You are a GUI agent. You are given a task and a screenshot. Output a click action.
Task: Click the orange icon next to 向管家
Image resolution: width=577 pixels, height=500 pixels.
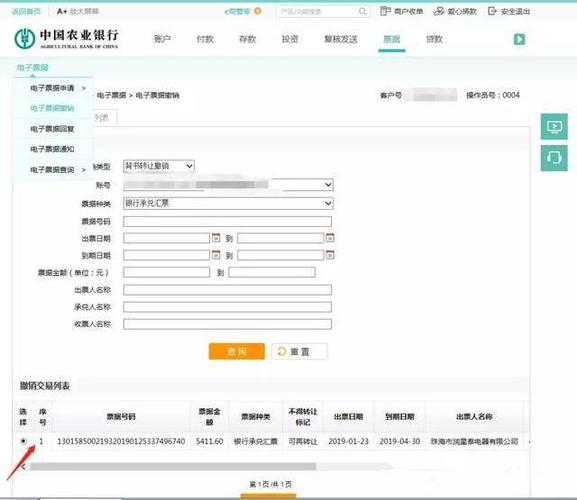coord(258,11)
